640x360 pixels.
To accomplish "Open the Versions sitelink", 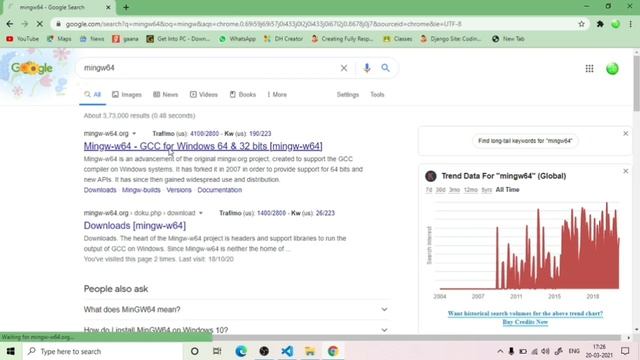I will point(179,190).
